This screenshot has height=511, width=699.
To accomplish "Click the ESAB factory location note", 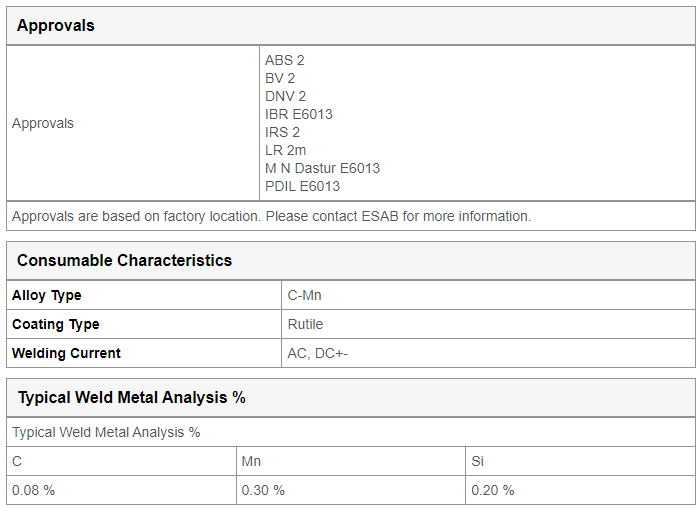I will [271, 216].
